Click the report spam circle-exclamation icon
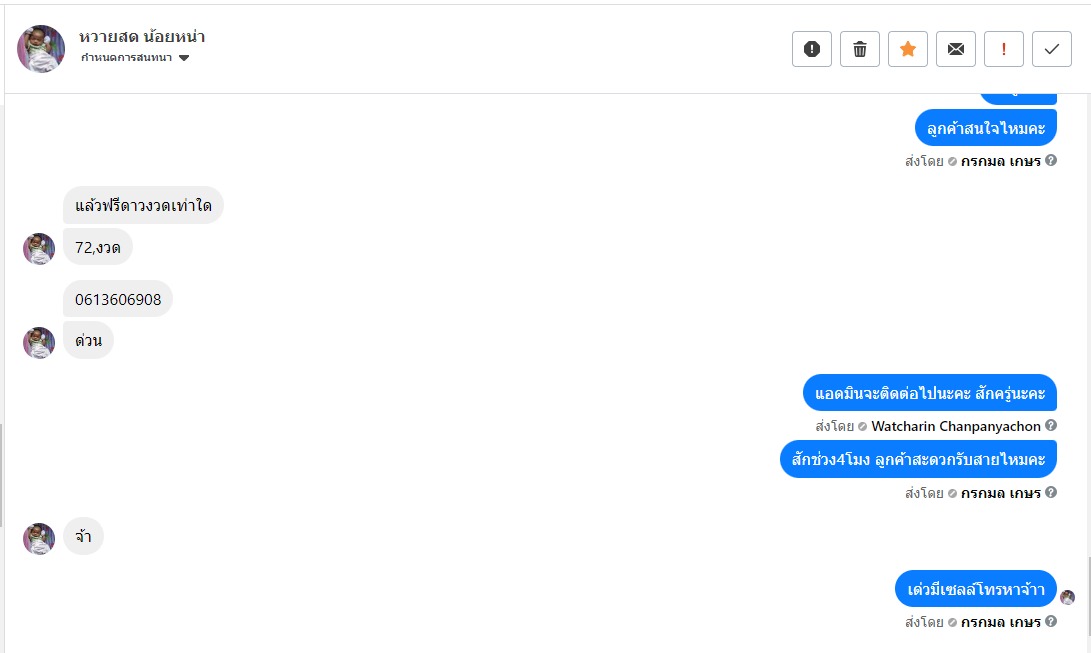The image size is (1091, 653). pyautogui.click(x=812, y=49)
